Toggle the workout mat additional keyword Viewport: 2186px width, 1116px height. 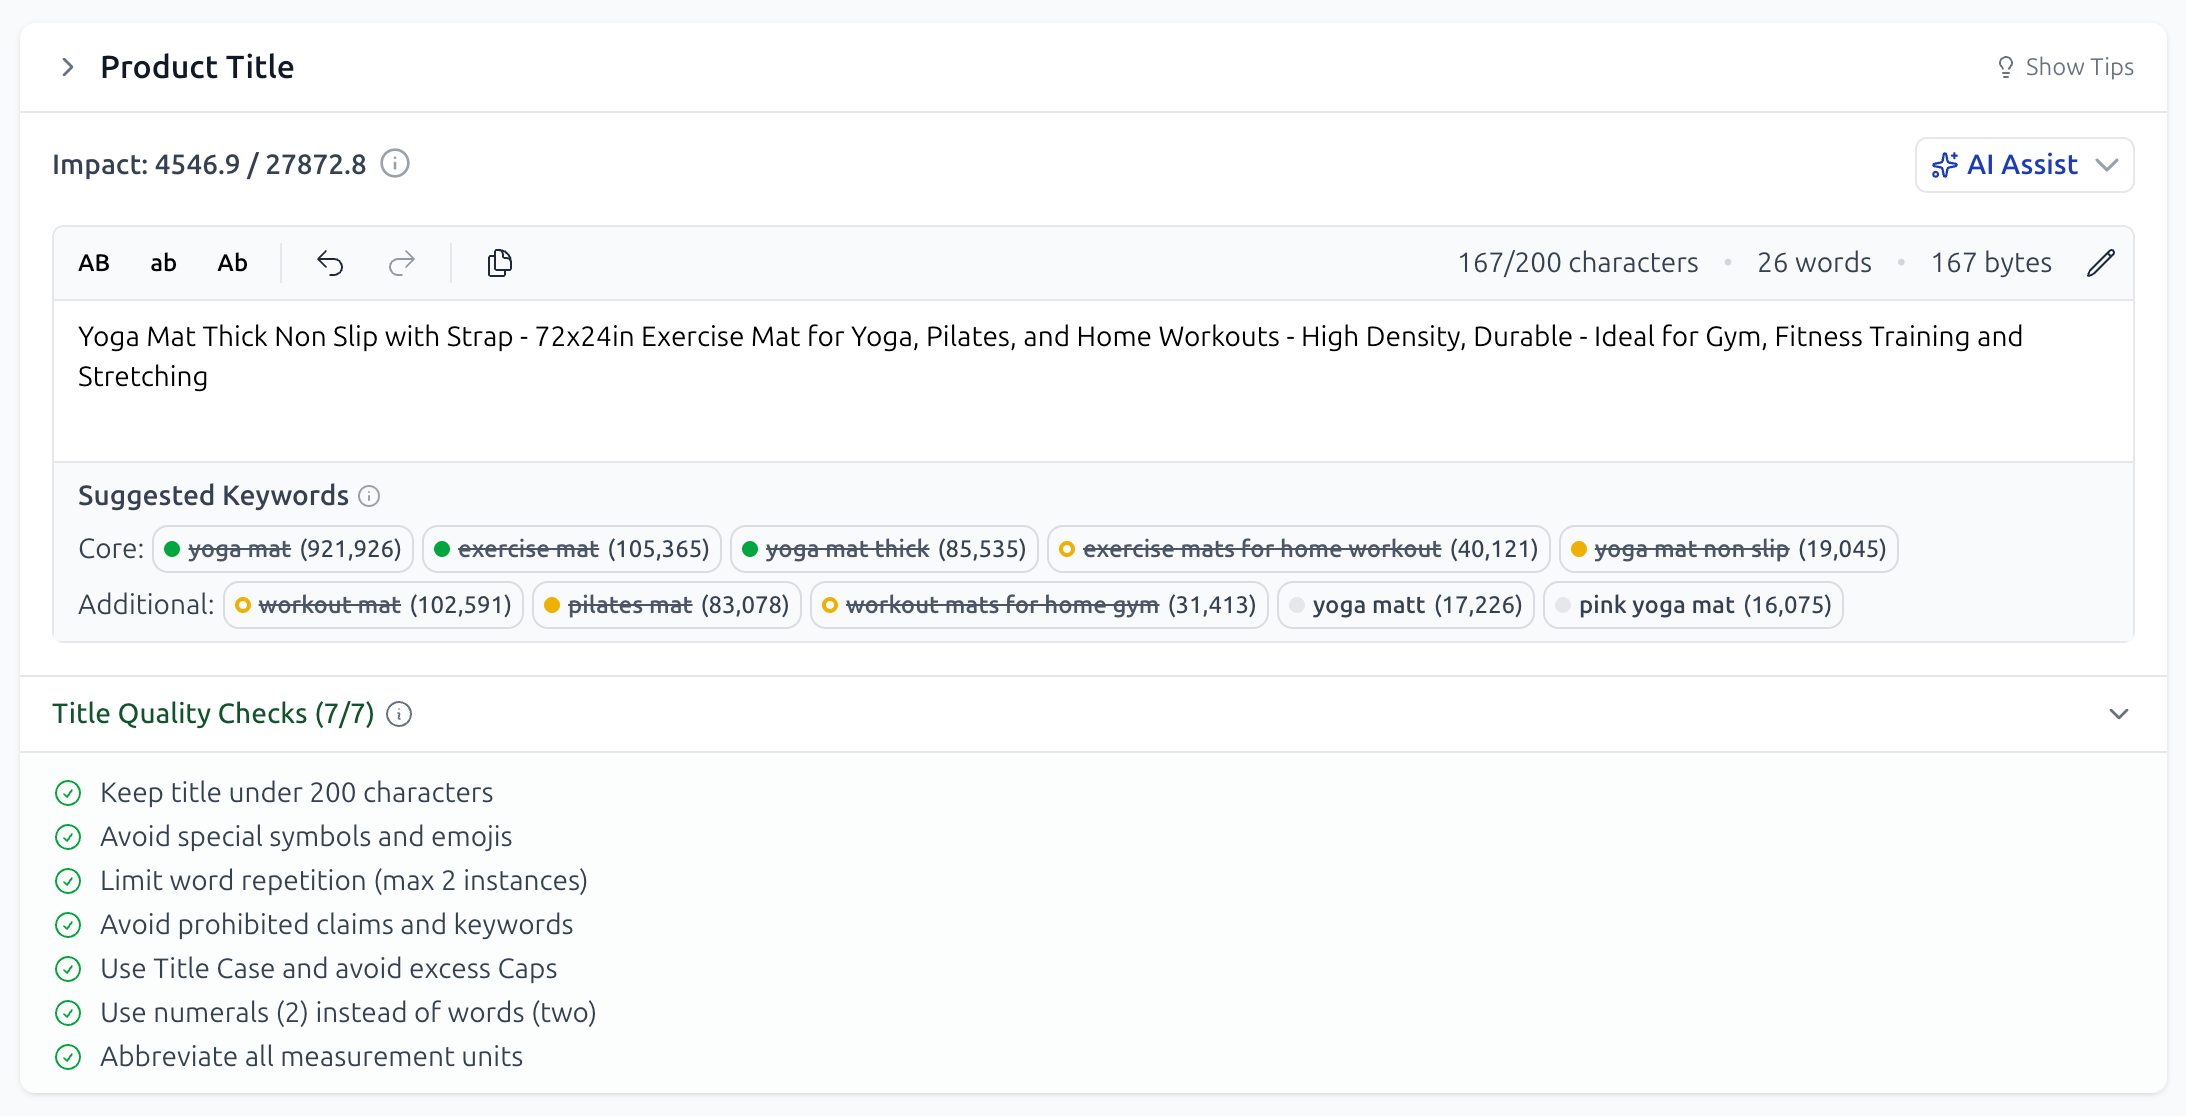tap(372, 605)
